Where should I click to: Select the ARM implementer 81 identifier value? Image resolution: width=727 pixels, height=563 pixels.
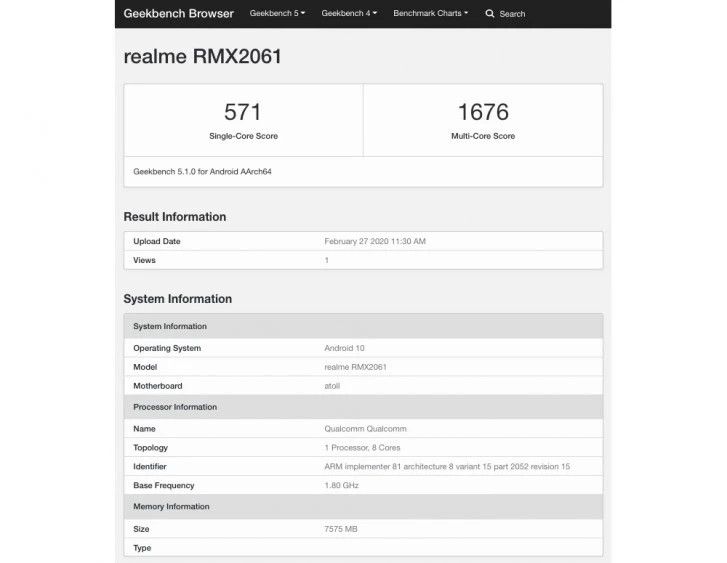(447, 467)
